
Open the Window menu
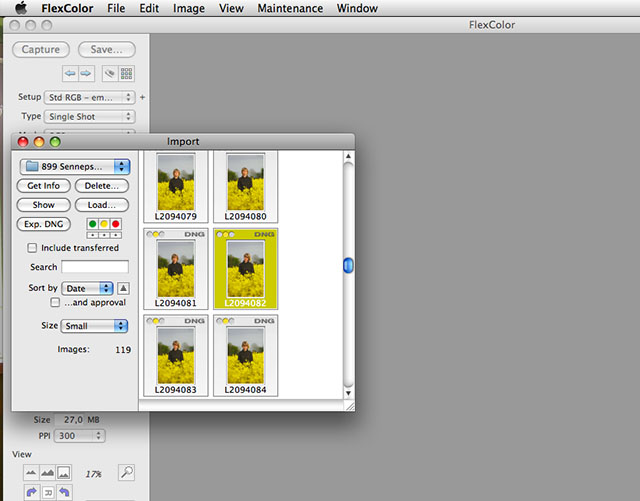[357, 8]
